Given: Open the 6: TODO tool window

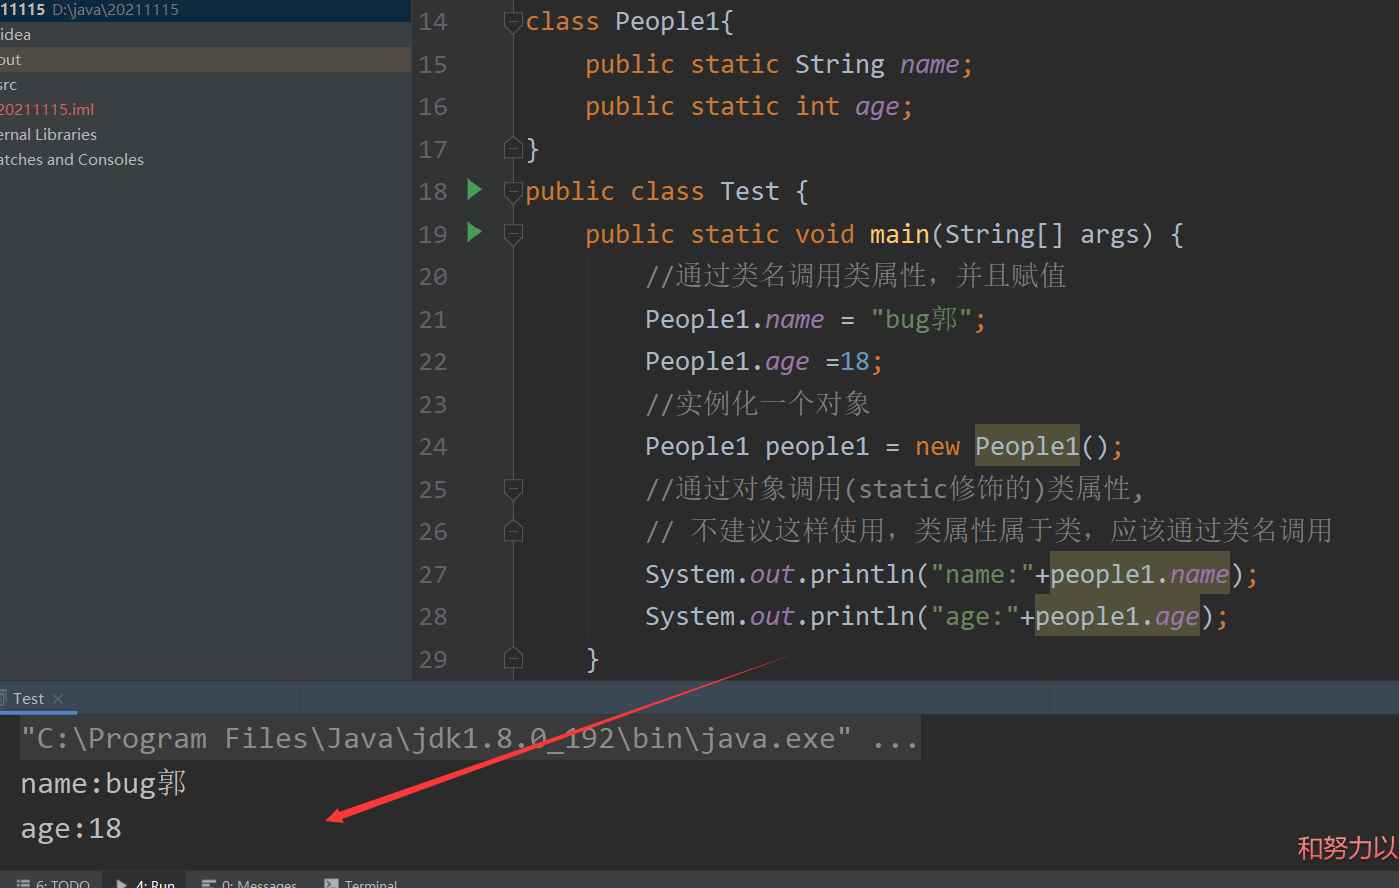Looking at the screenshot, I should 54,883.
